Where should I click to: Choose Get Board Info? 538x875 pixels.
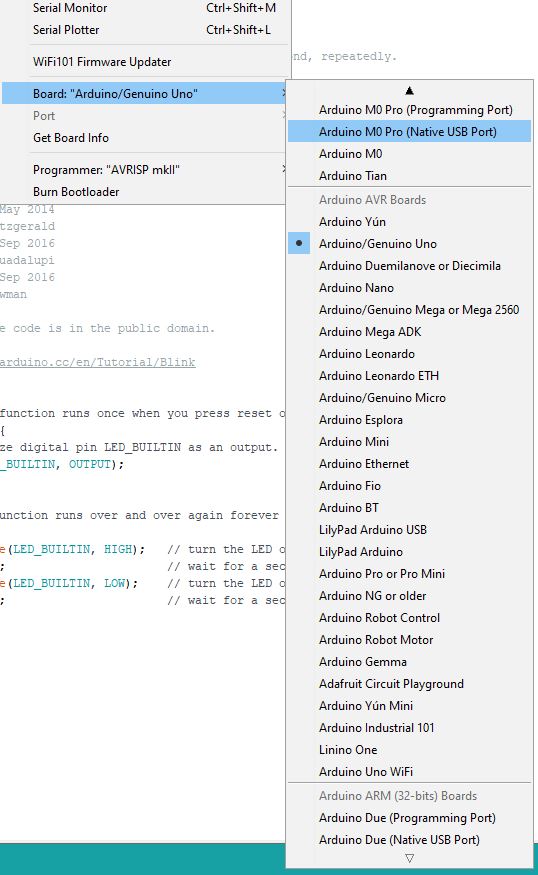pos(145,137)
